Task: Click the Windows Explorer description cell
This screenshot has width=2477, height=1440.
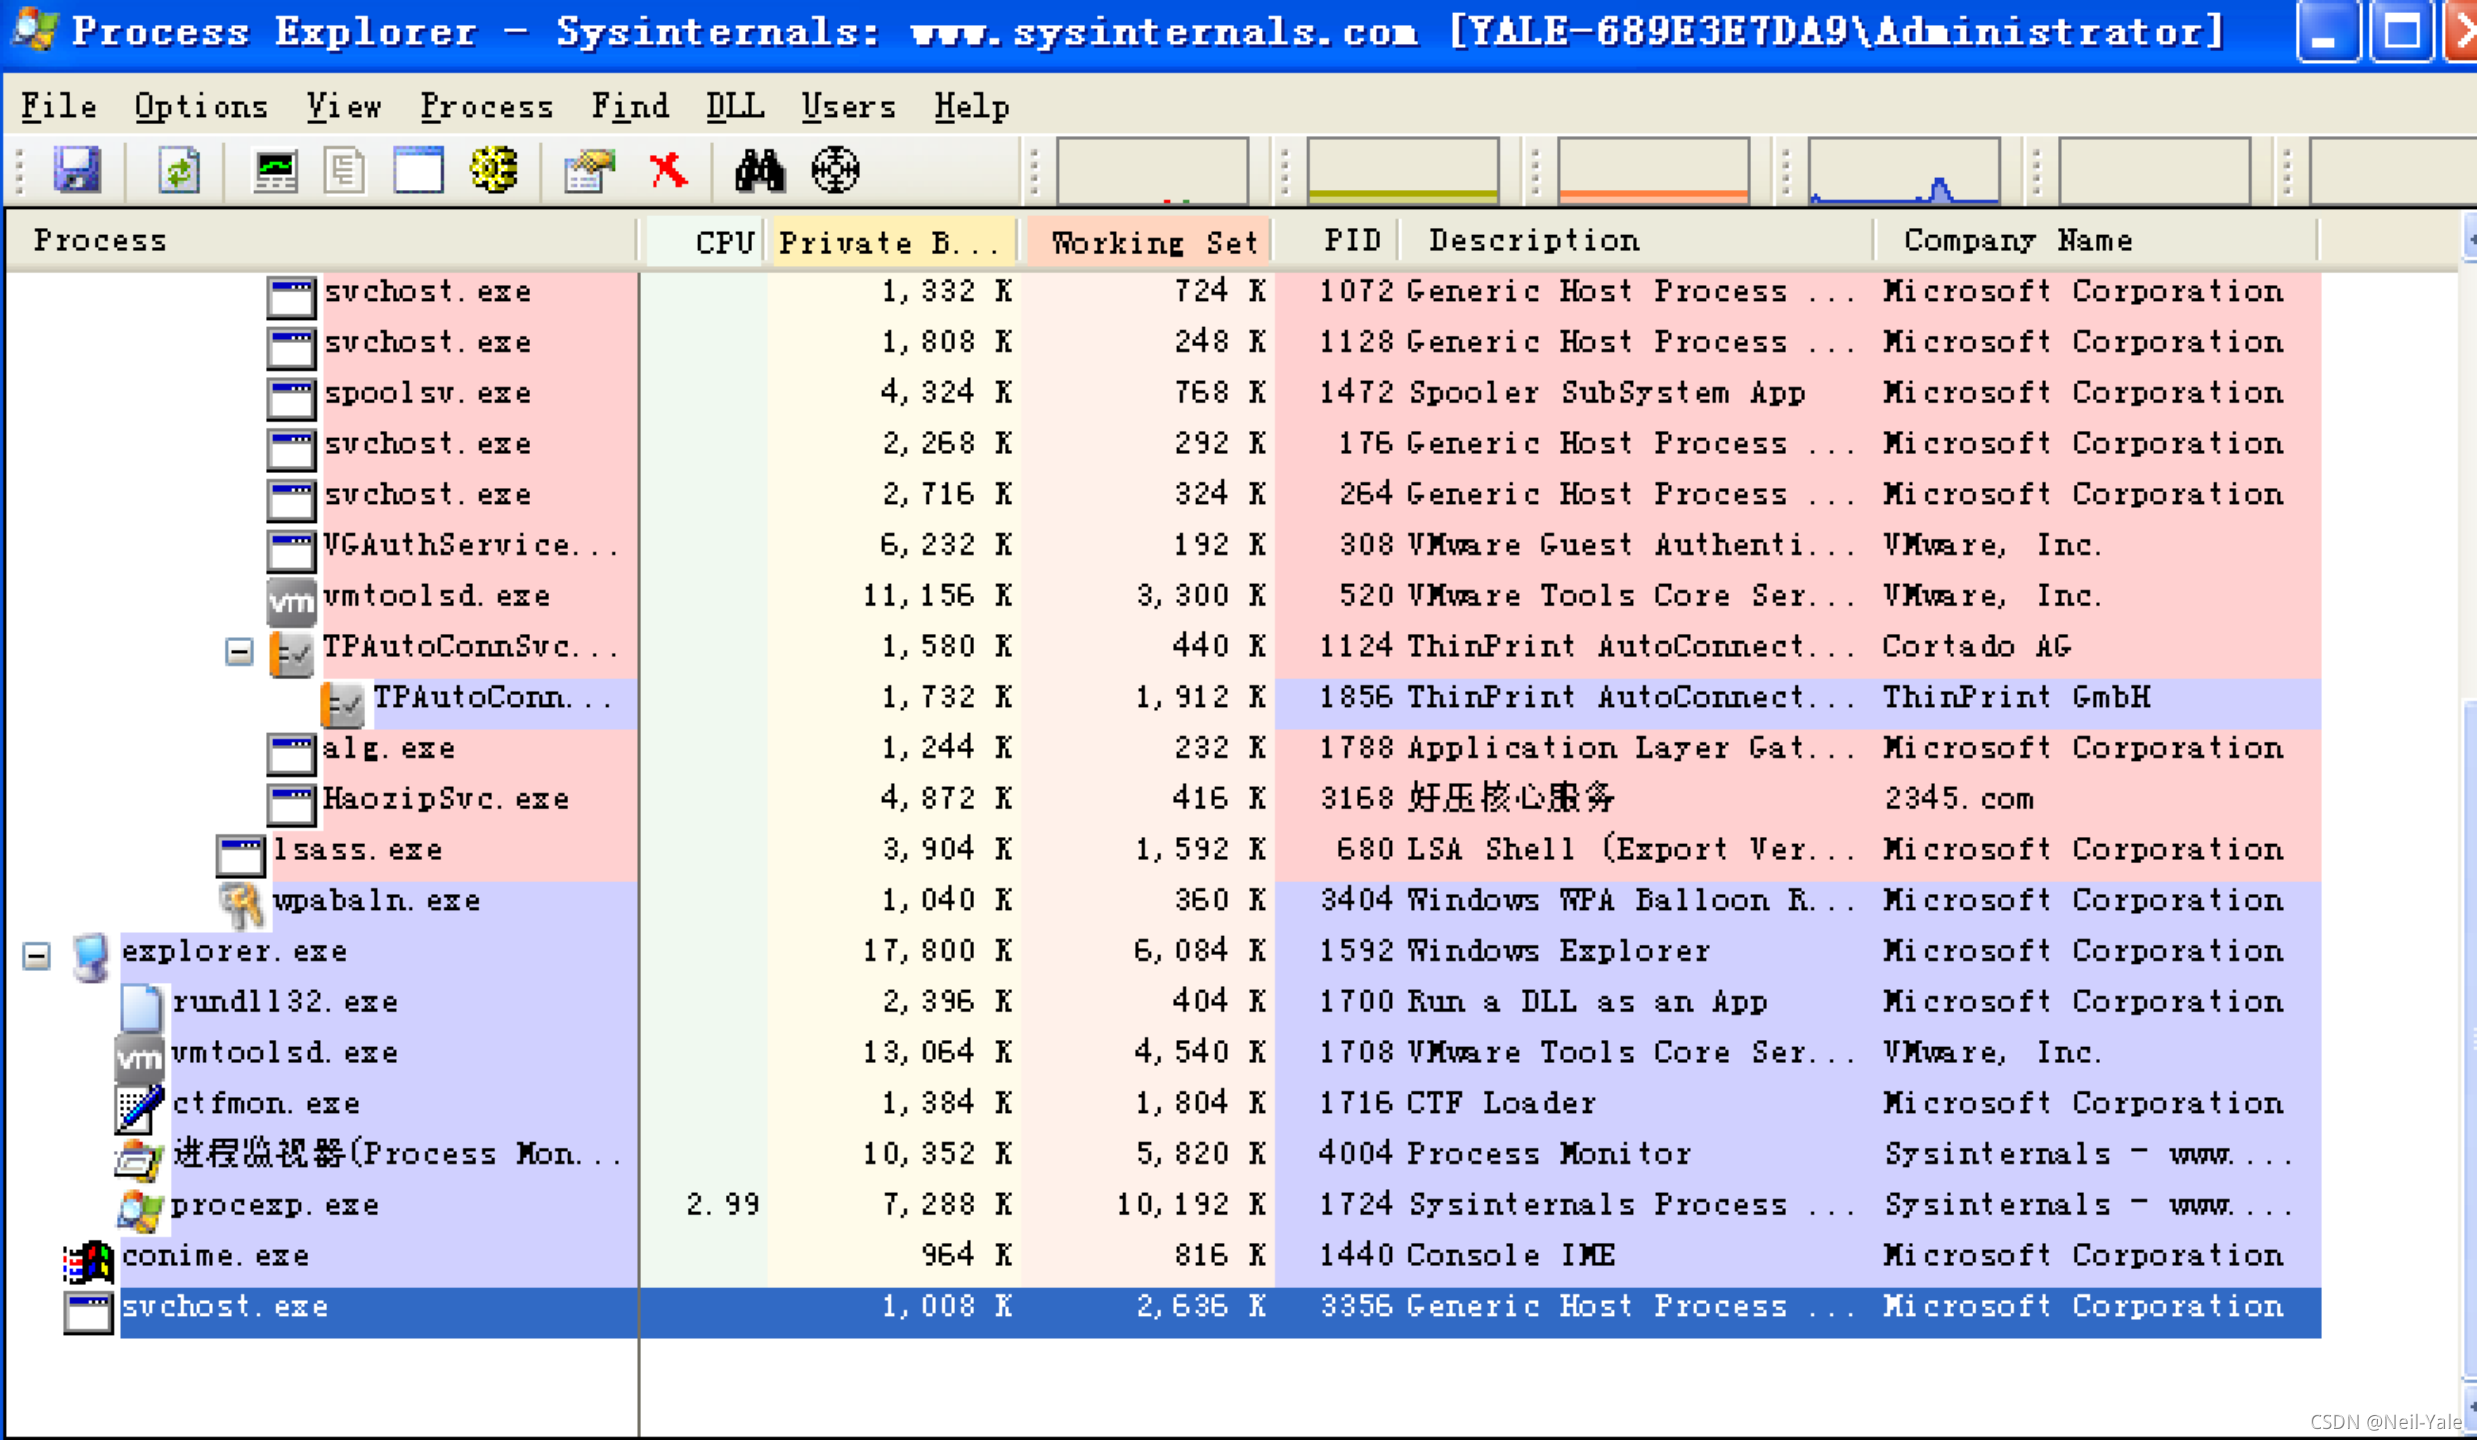Action: tap(1558, 950)
